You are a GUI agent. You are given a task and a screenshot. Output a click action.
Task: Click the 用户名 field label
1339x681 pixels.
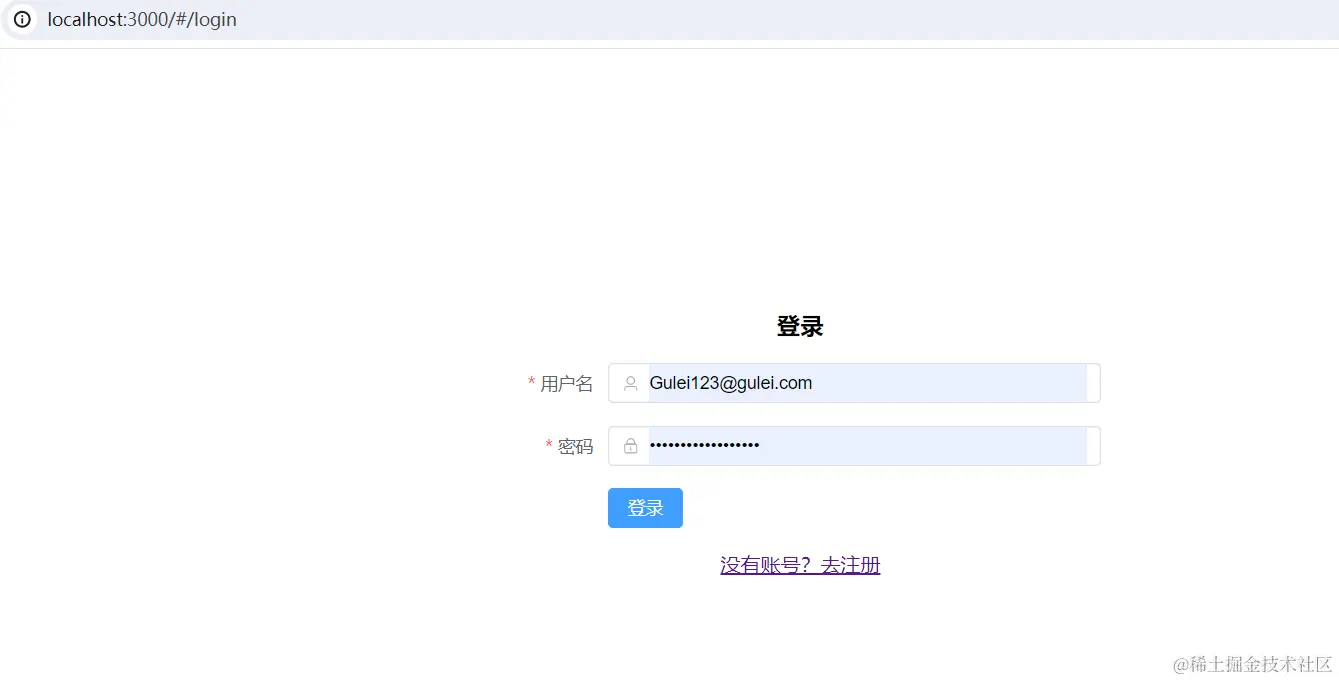click(566, 384)
